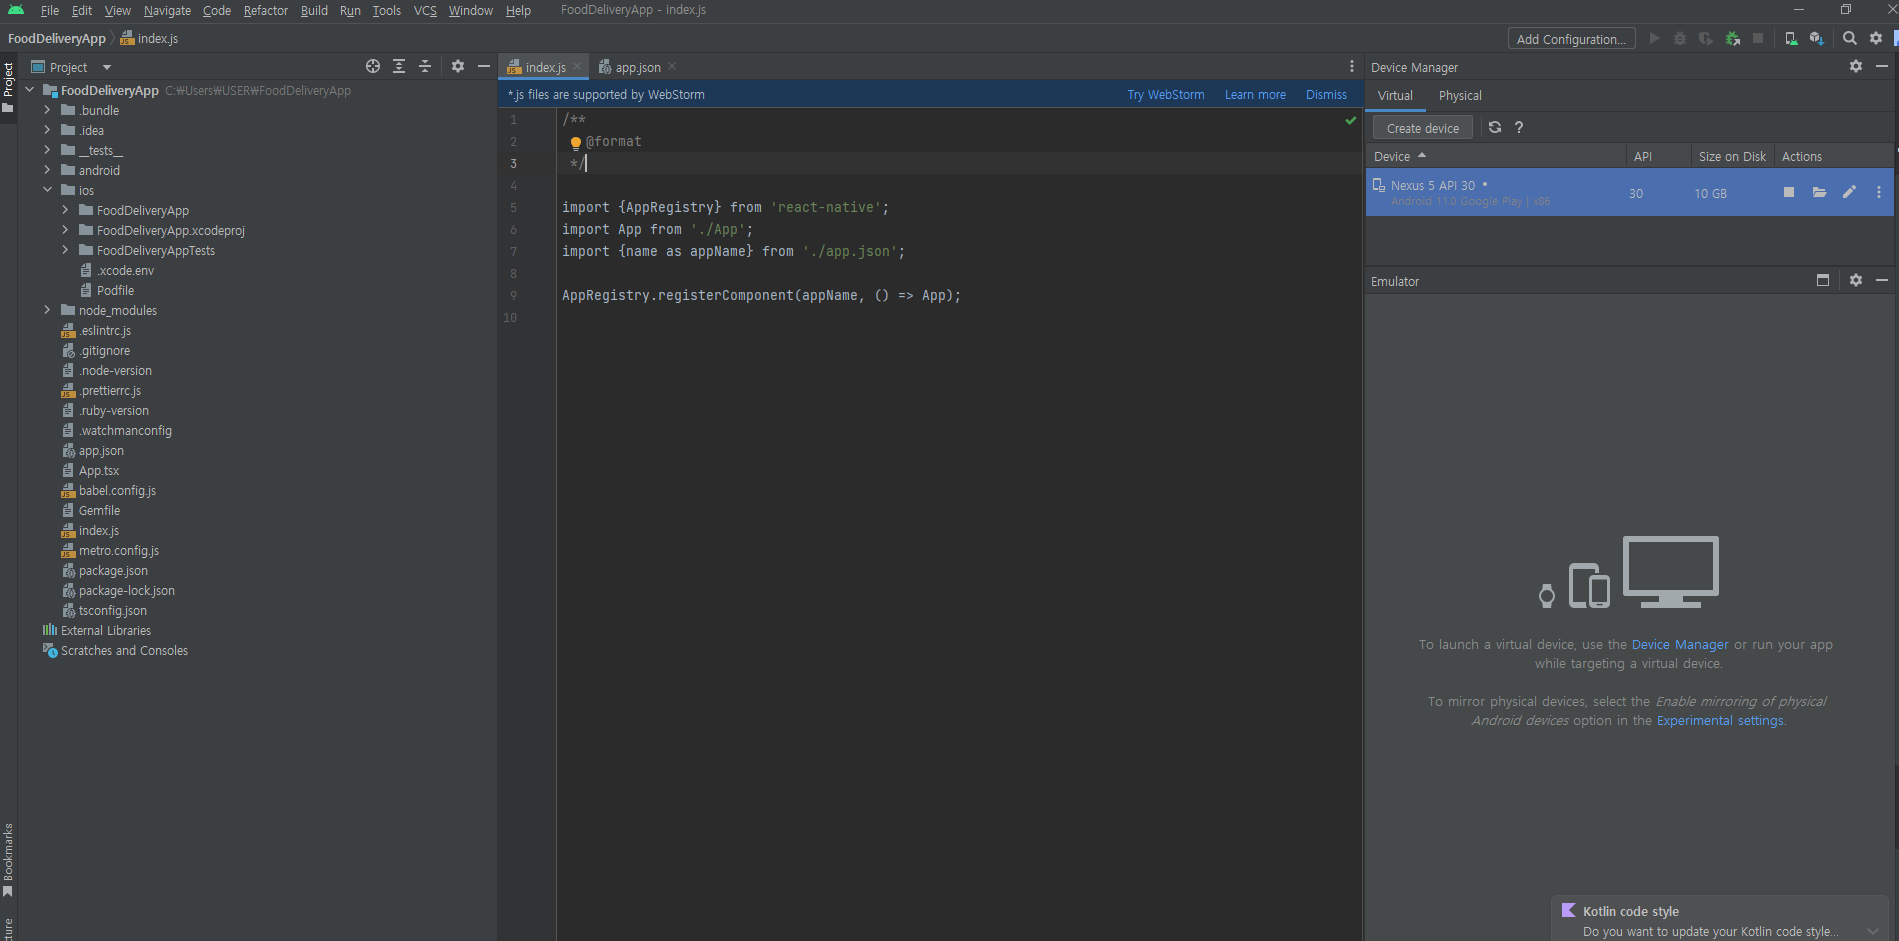Click Run with Coverage icon

tap(1706, 38)
